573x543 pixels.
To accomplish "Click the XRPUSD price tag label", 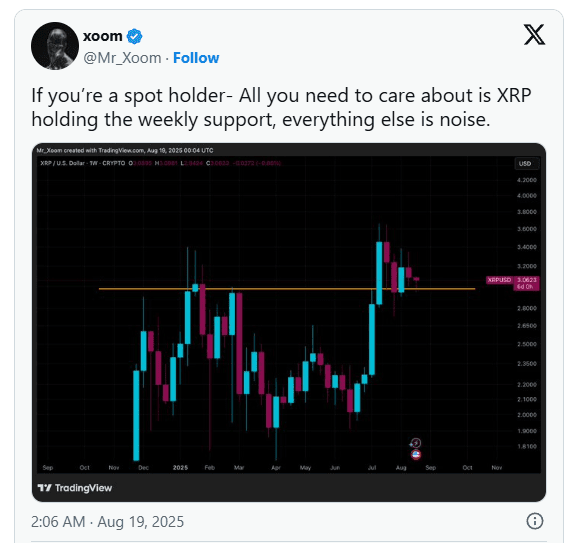I will pos(500,280).
